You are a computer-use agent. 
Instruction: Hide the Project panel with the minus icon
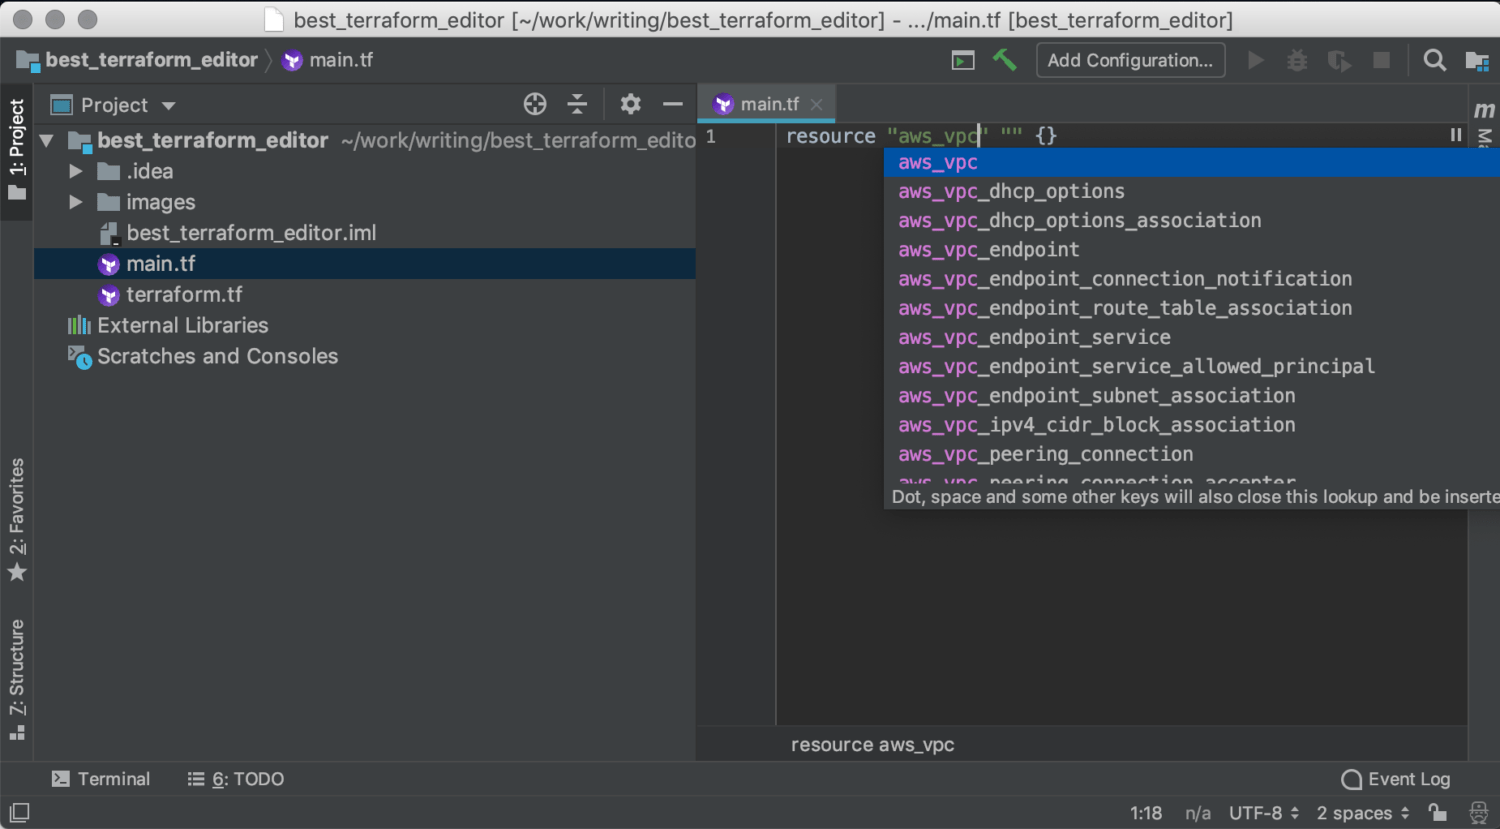tap(672, 104)
